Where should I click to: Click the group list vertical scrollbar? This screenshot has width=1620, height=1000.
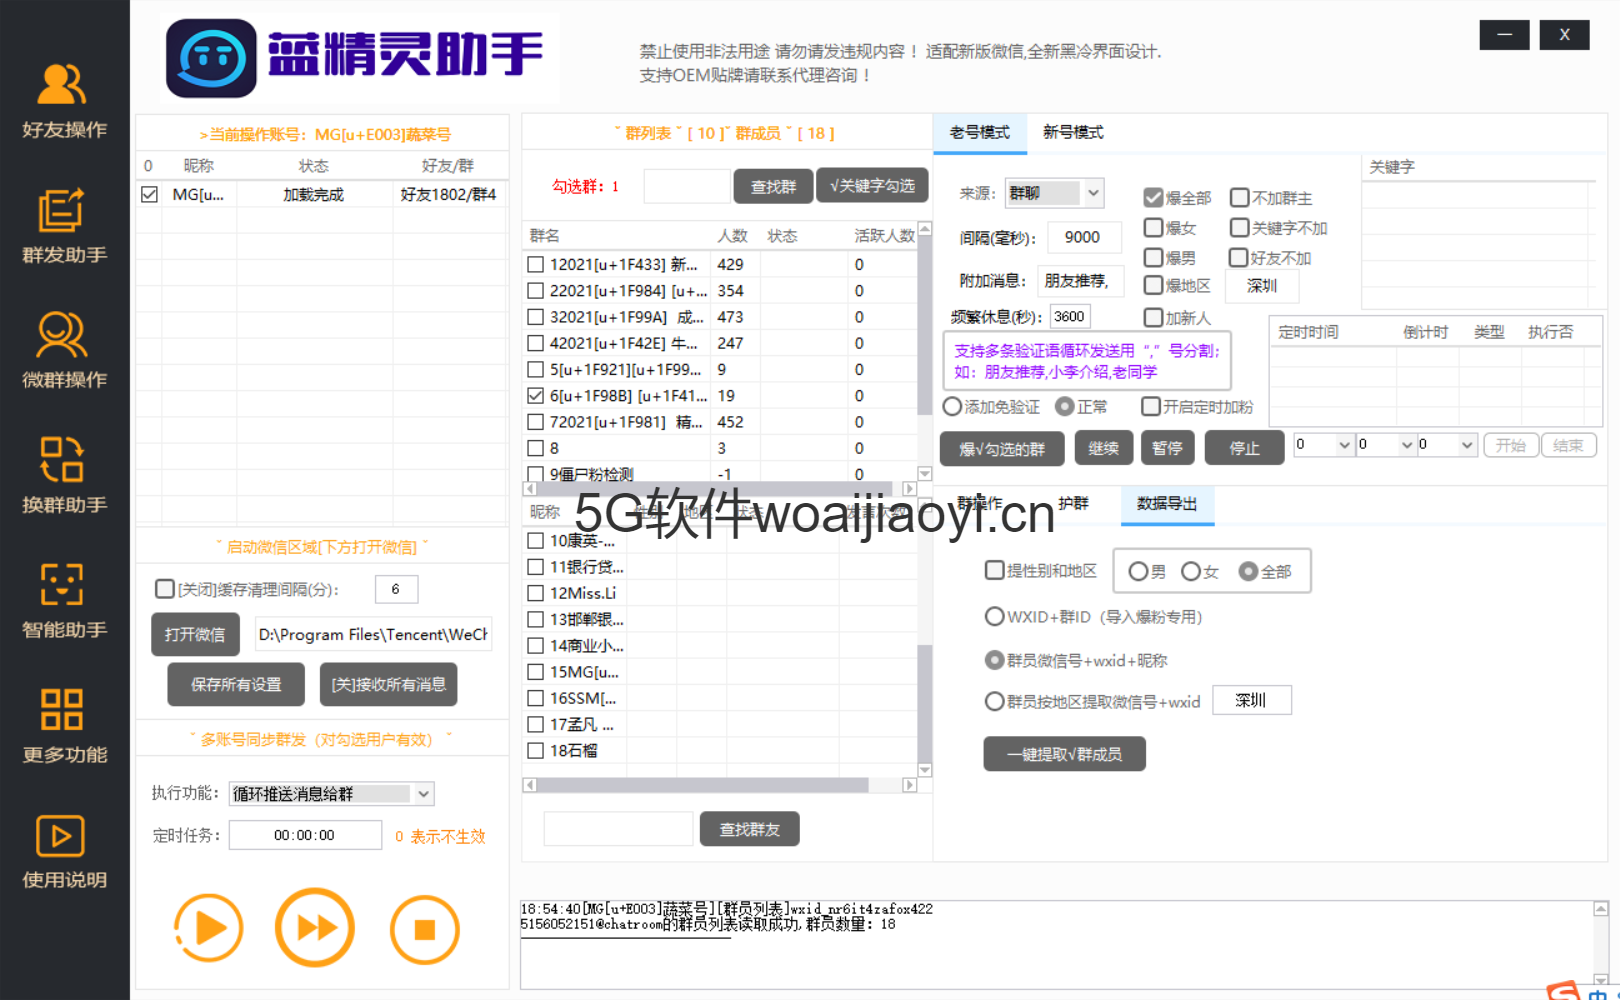(925, 350)
